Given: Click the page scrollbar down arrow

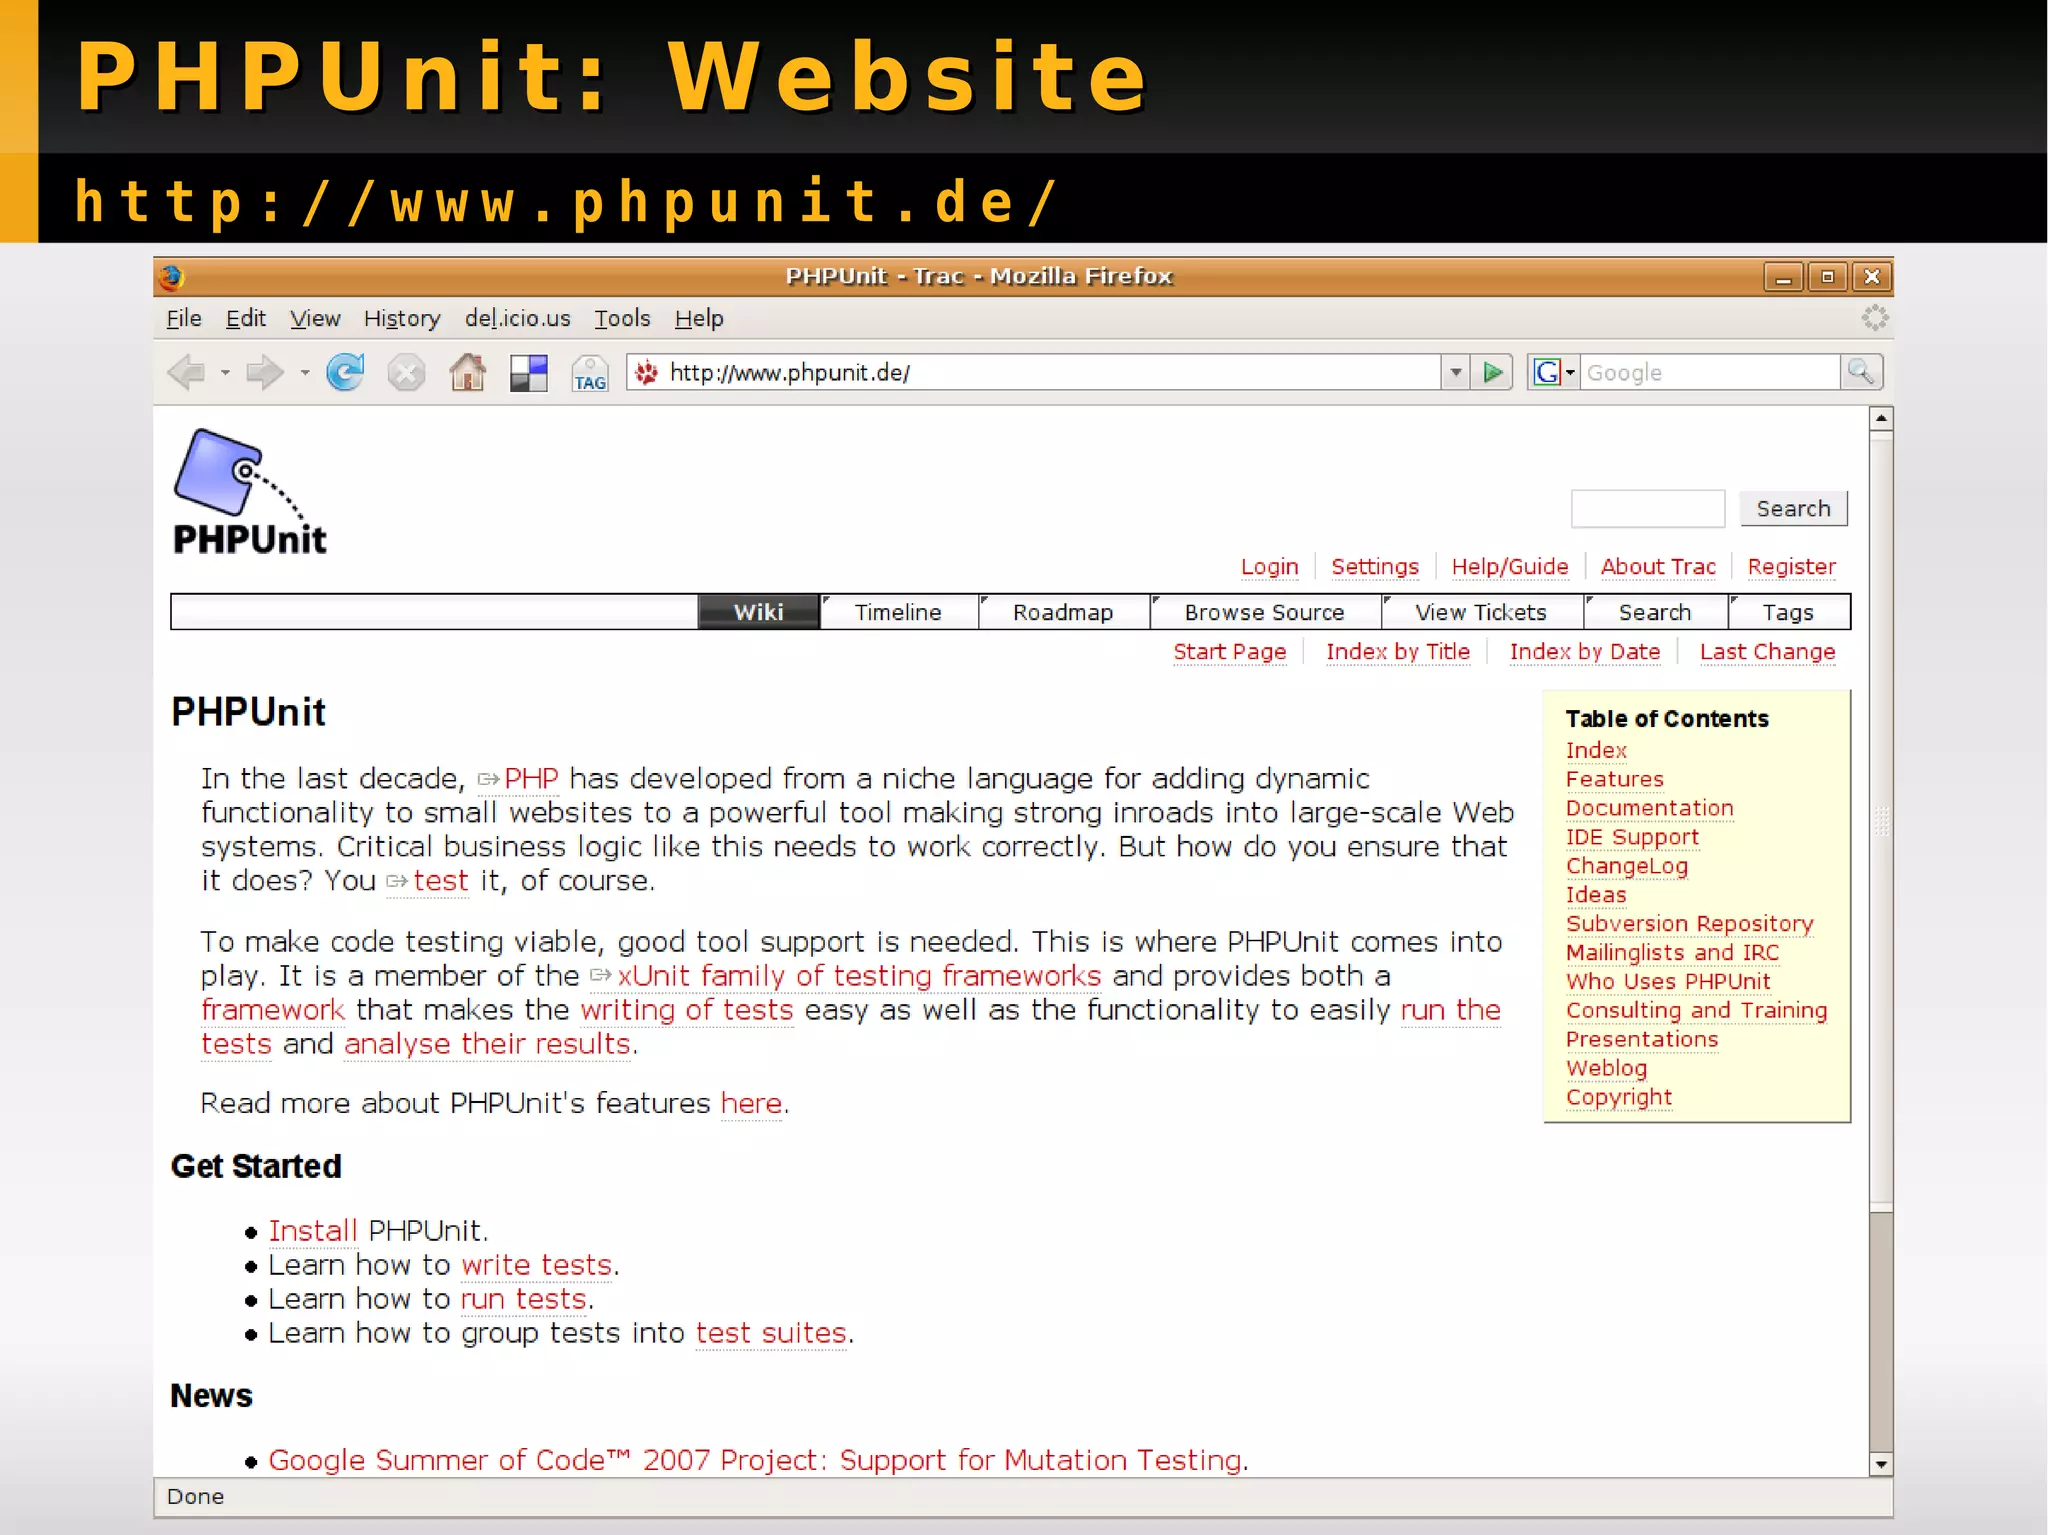Looking at the screenshot, I should coord(1881,1464).
